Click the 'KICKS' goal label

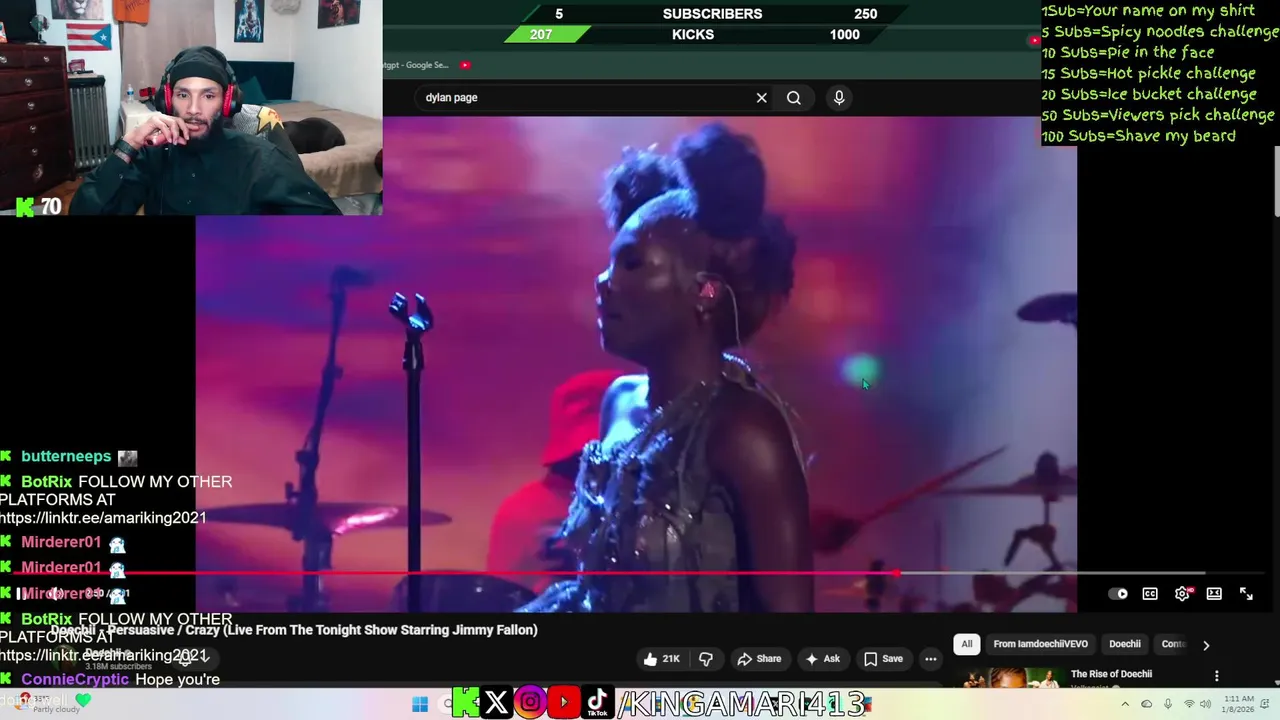coord(693,35)
